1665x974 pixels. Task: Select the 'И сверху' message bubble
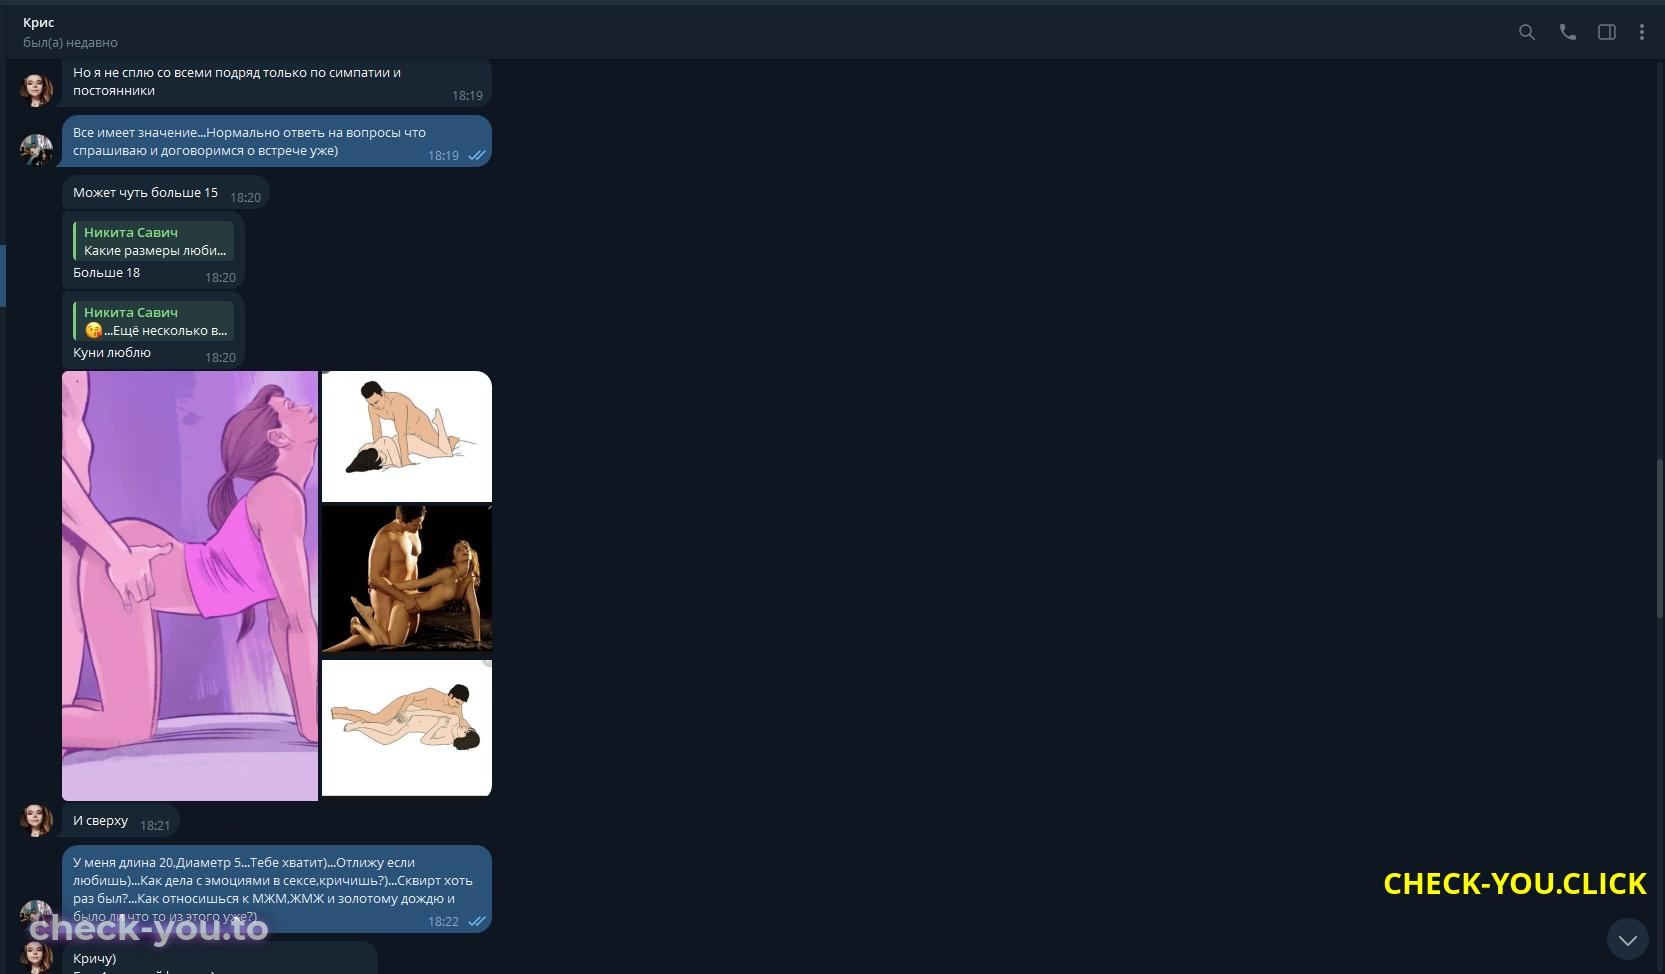tap(120, 820)
